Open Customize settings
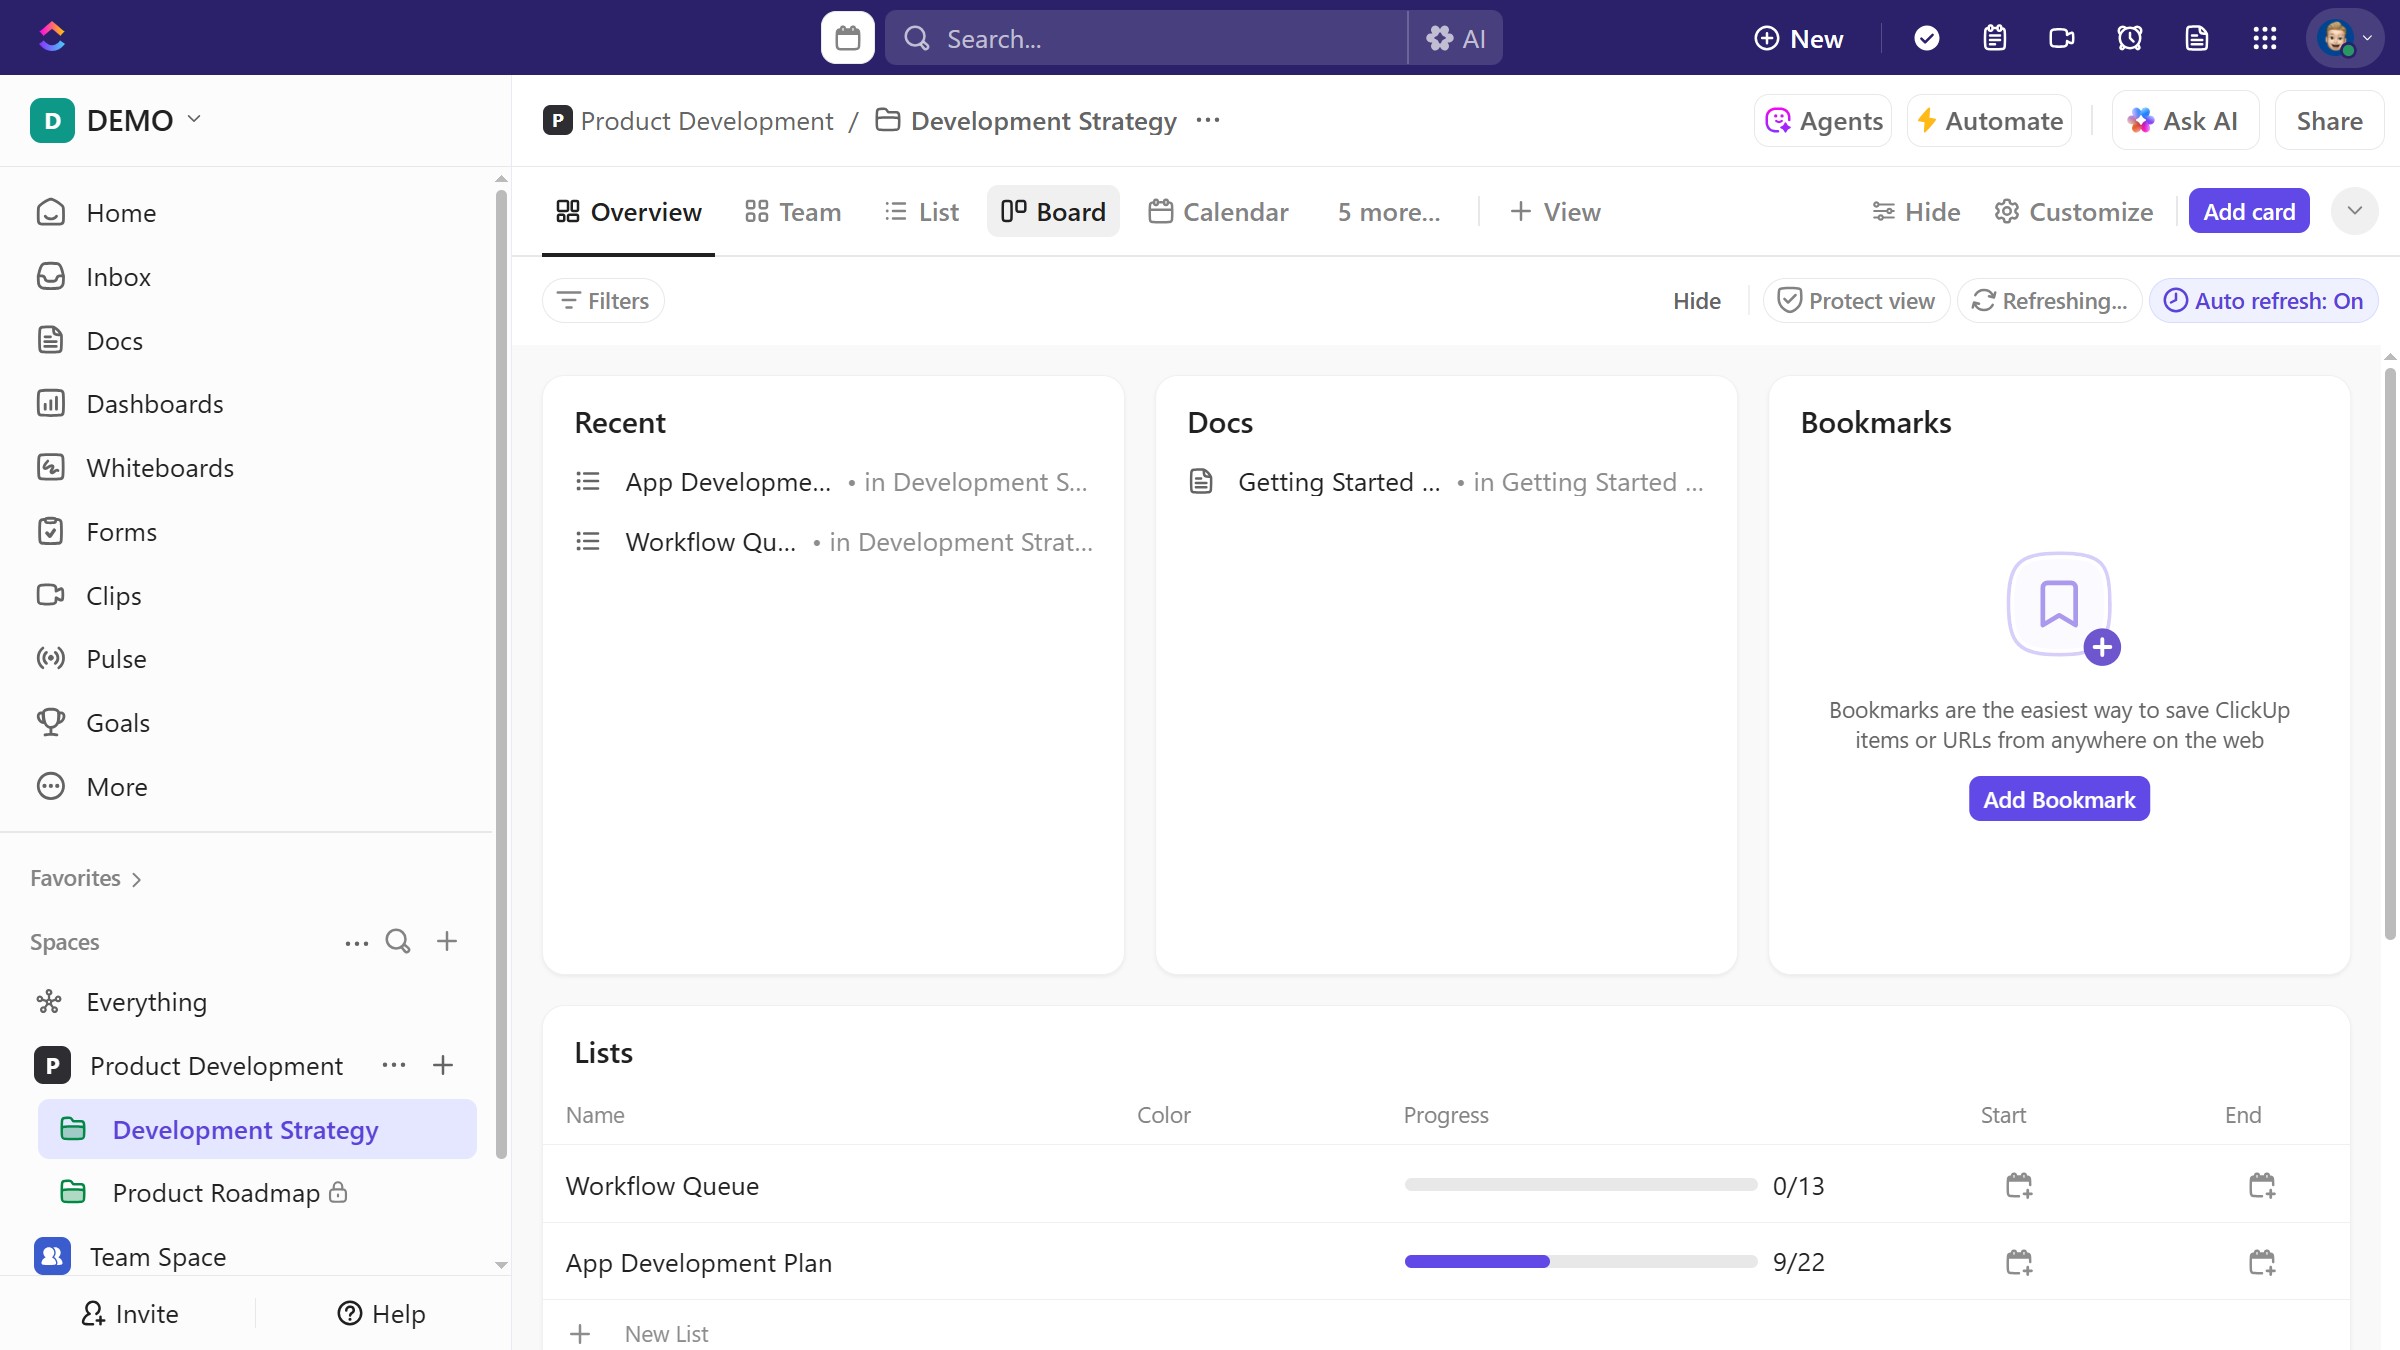This screenshot has height=1350, width=2400. pyautogui.click(x=2074, y=212)
